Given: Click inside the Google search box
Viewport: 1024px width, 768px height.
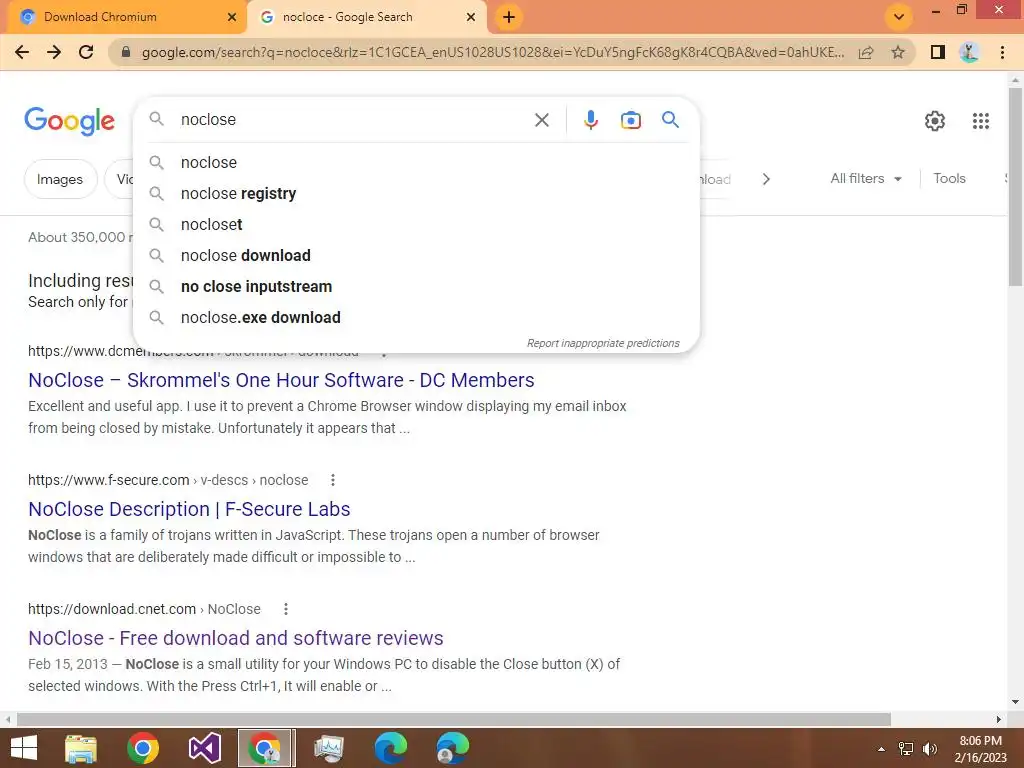Looking at the screenshot, I should 353,120.
